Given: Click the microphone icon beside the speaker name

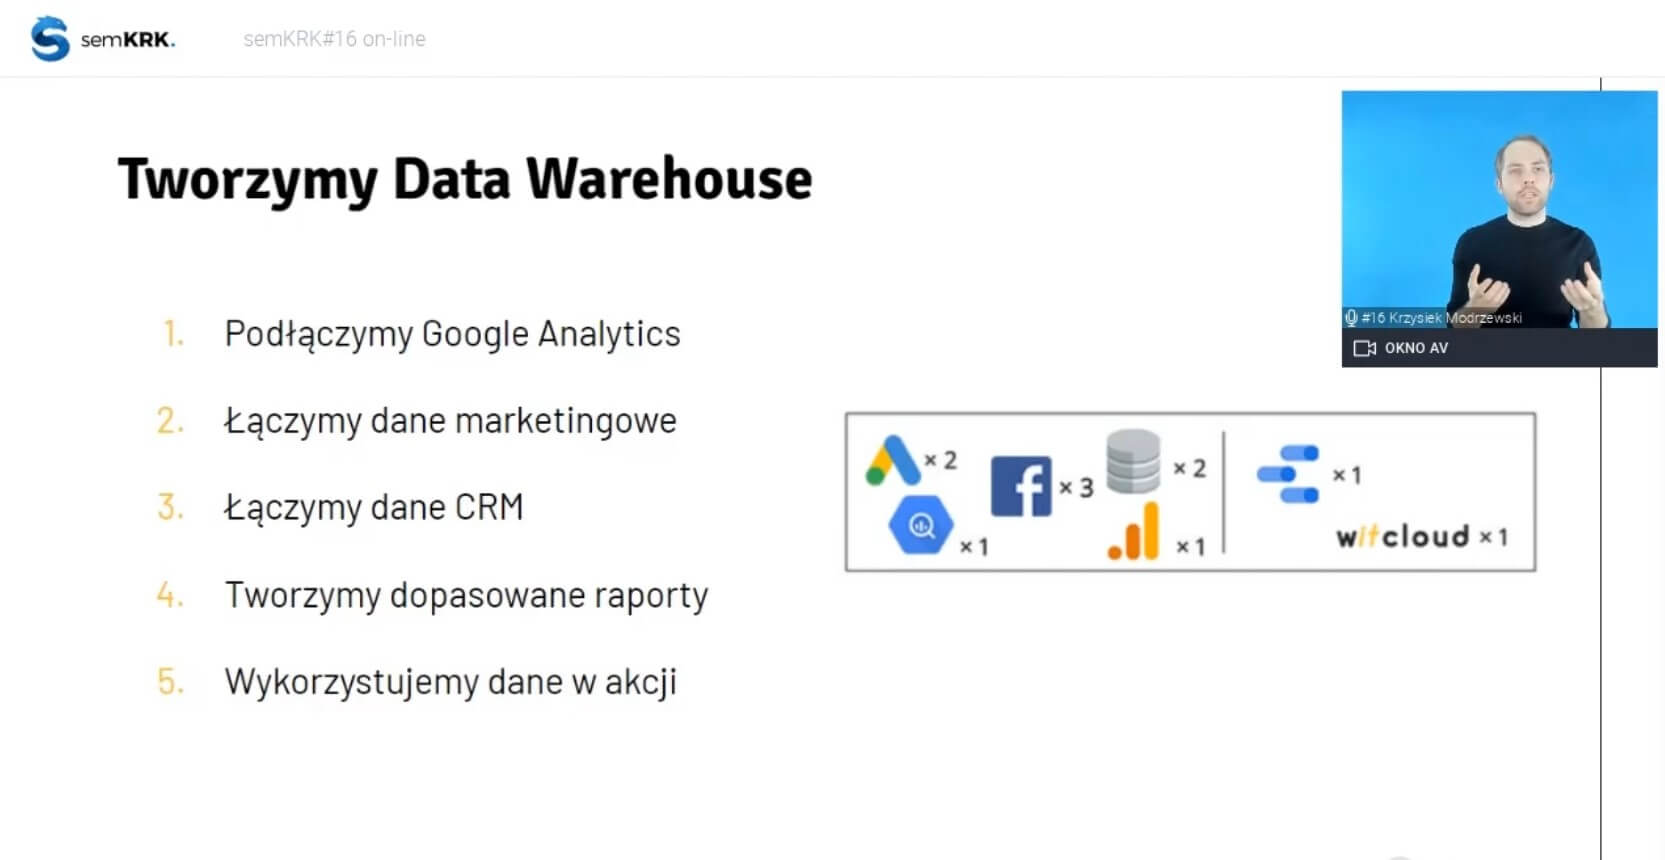Looking at the screenshot, I should pos(1351,318).
